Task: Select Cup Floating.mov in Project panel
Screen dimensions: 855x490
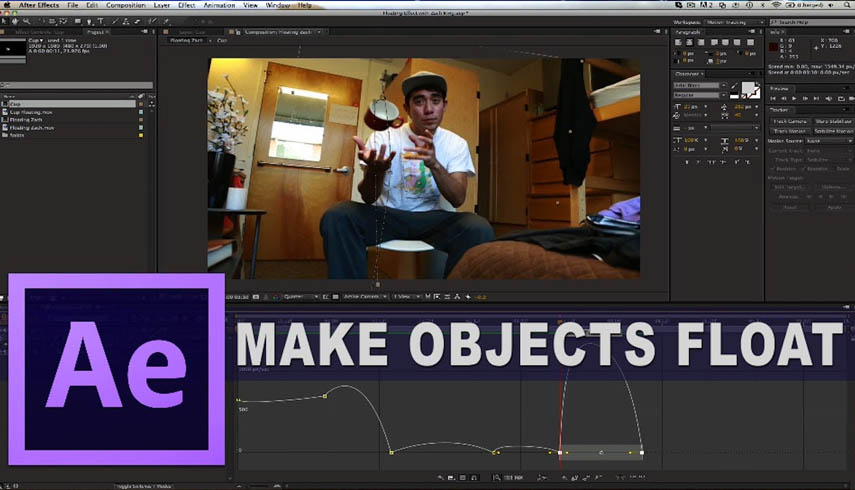Action: (32, 112)
